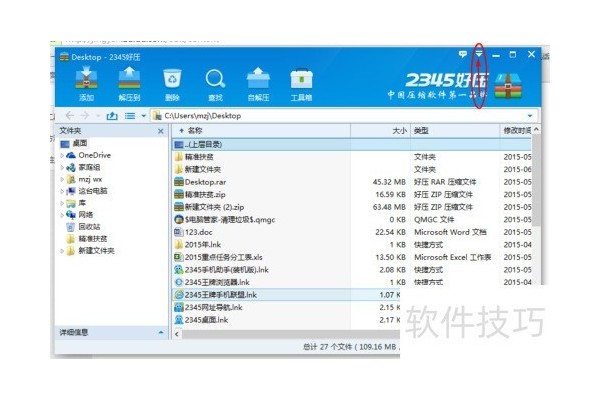600x400 pixels.
Task: Click the 自解压 (Self-extract) icon
Action: 258,83
